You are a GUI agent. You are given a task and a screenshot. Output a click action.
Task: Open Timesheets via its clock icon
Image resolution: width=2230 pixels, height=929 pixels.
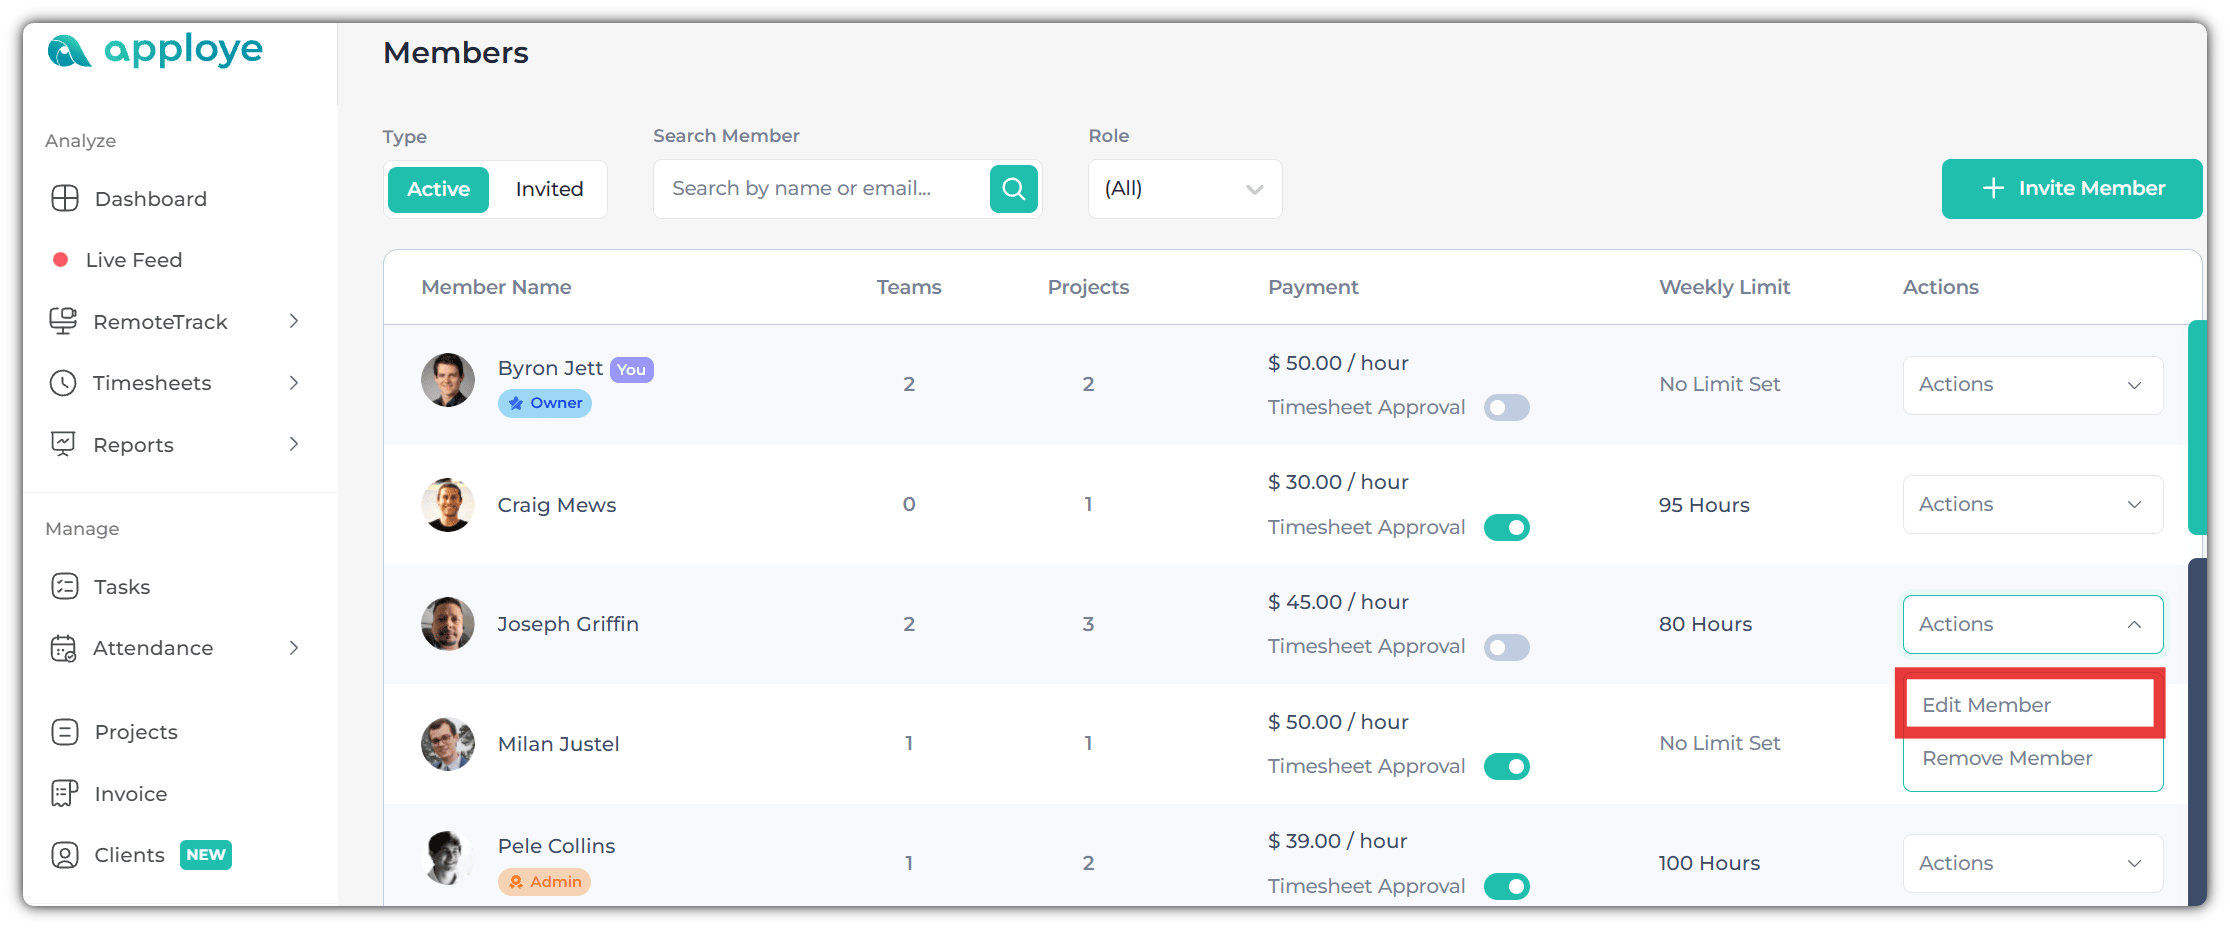63,383
